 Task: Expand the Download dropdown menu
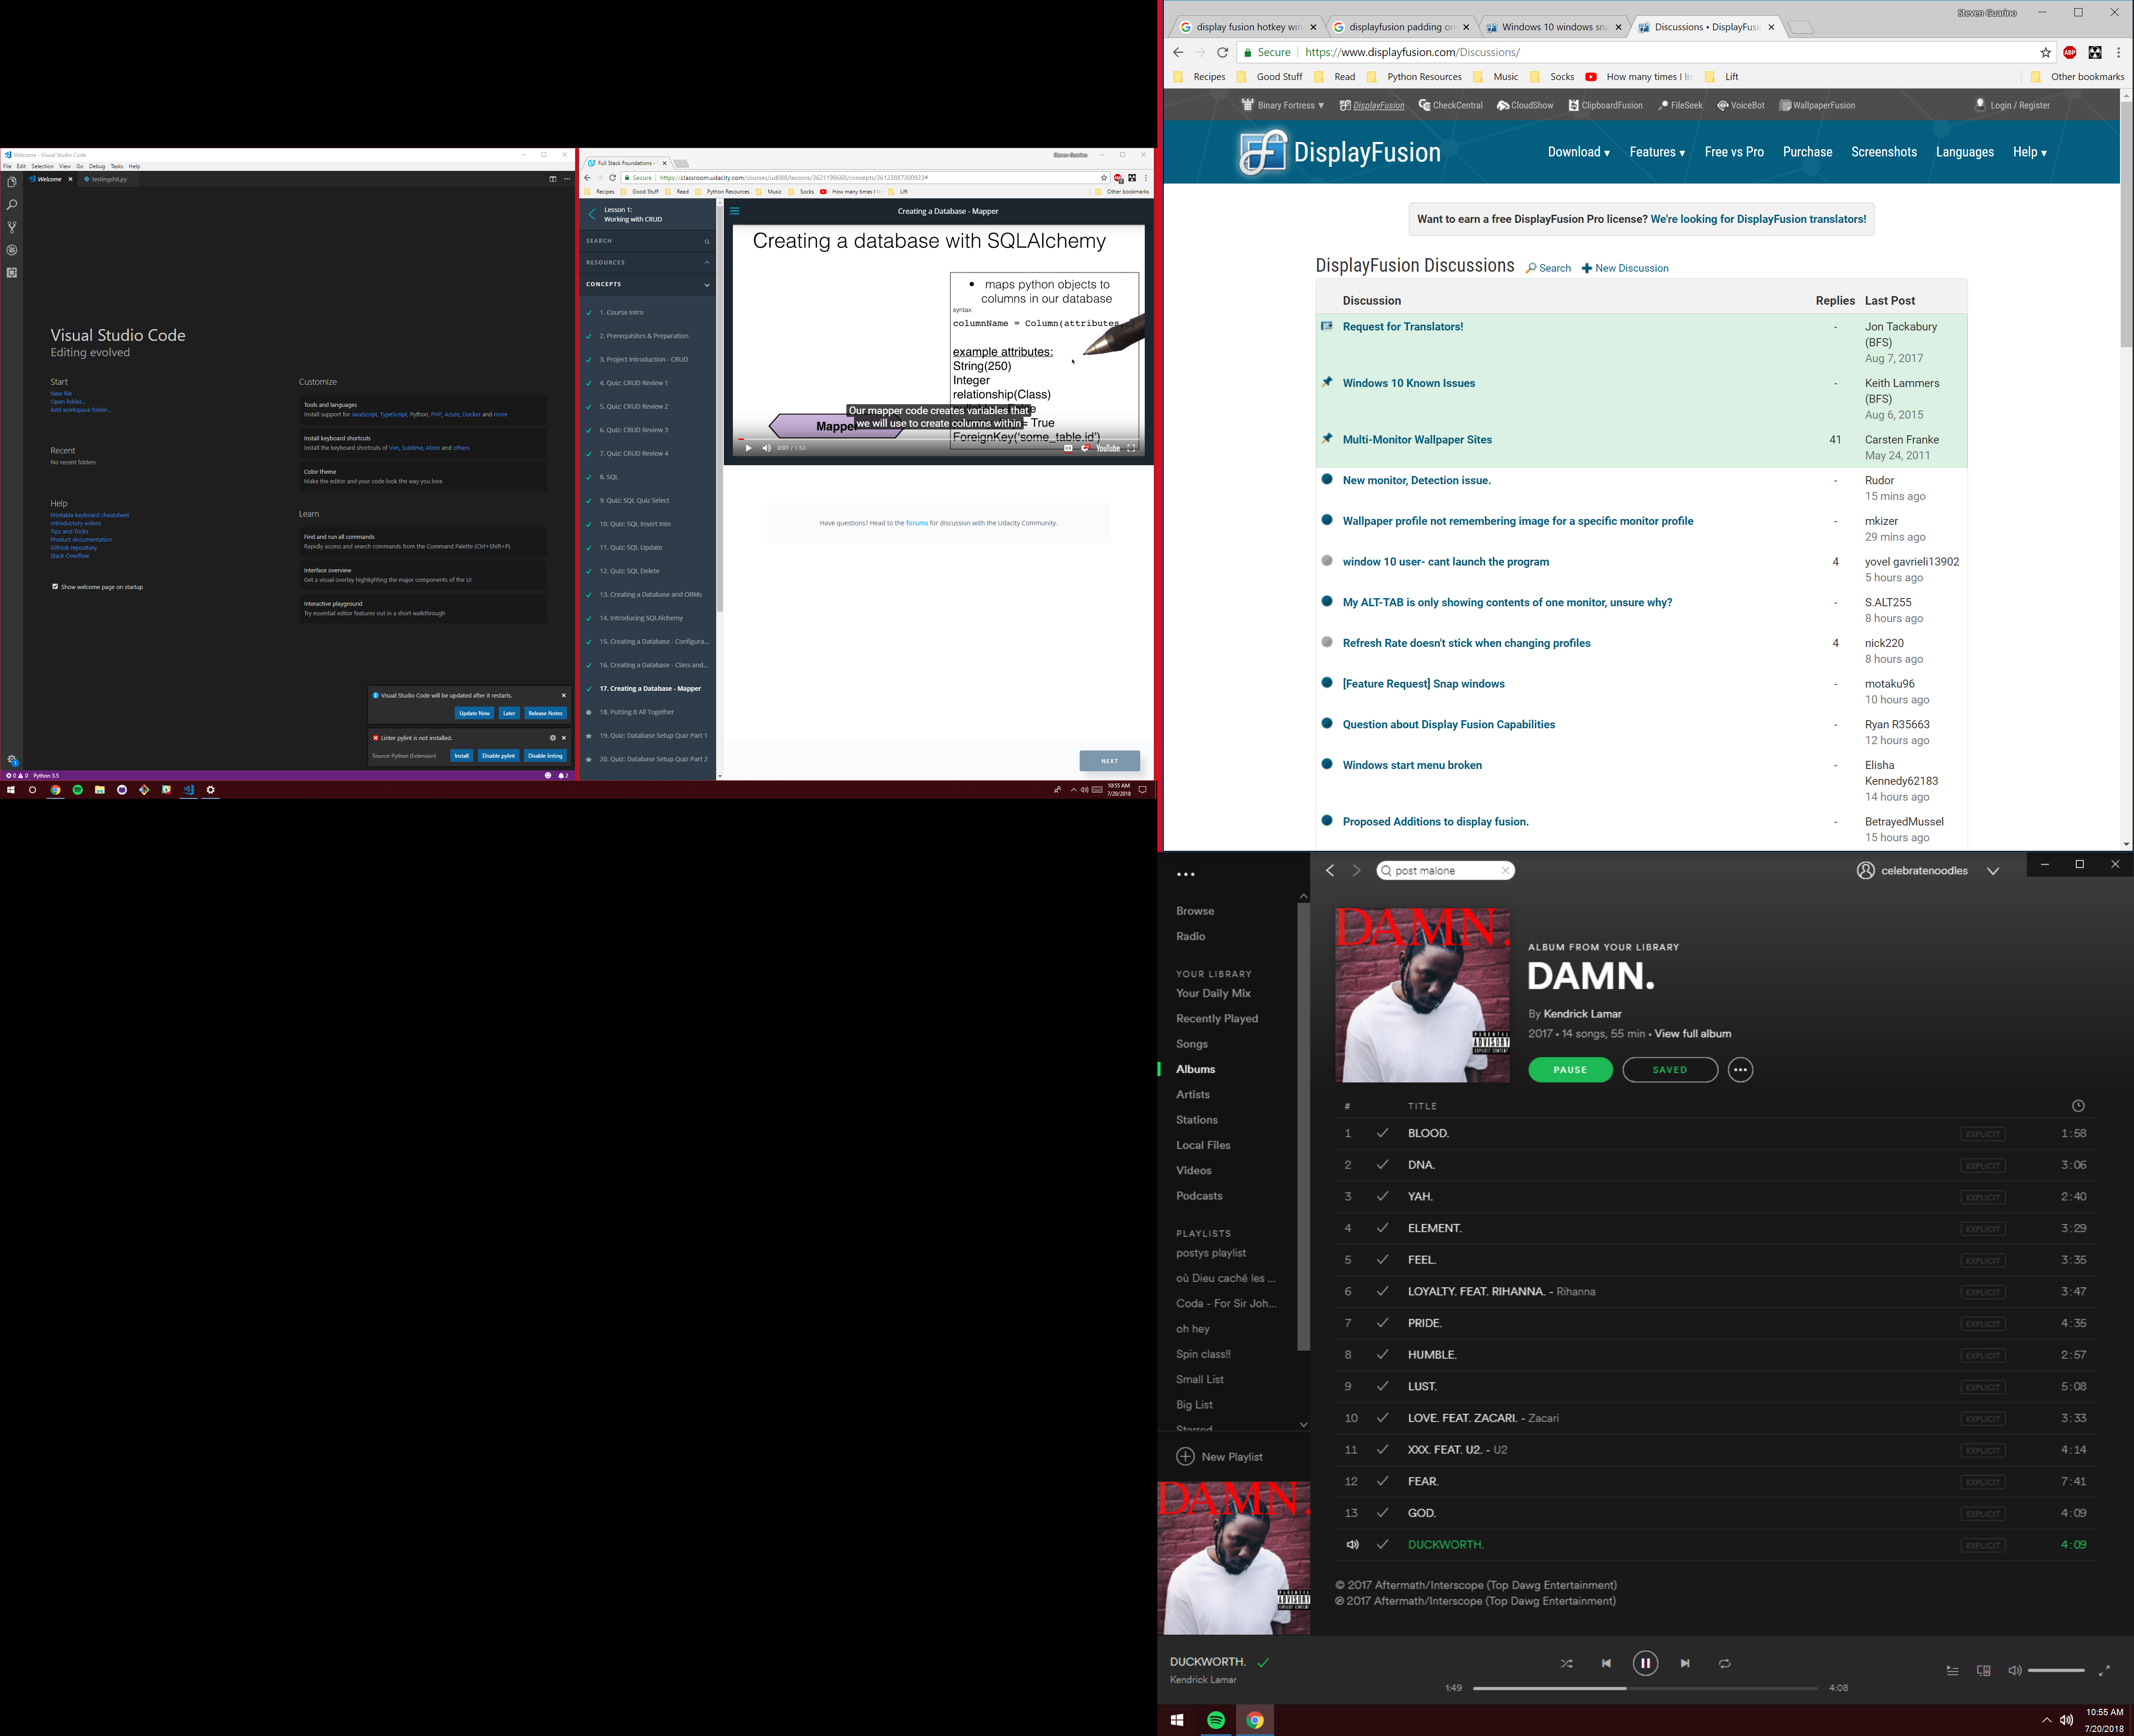click(x=1578, y=152)
